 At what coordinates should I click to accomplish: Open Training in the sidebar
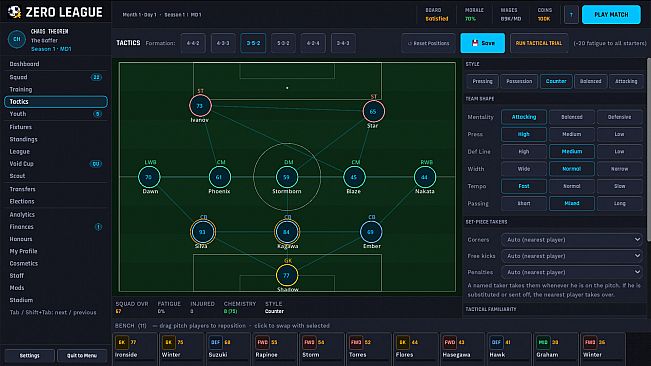pos(56,89)
